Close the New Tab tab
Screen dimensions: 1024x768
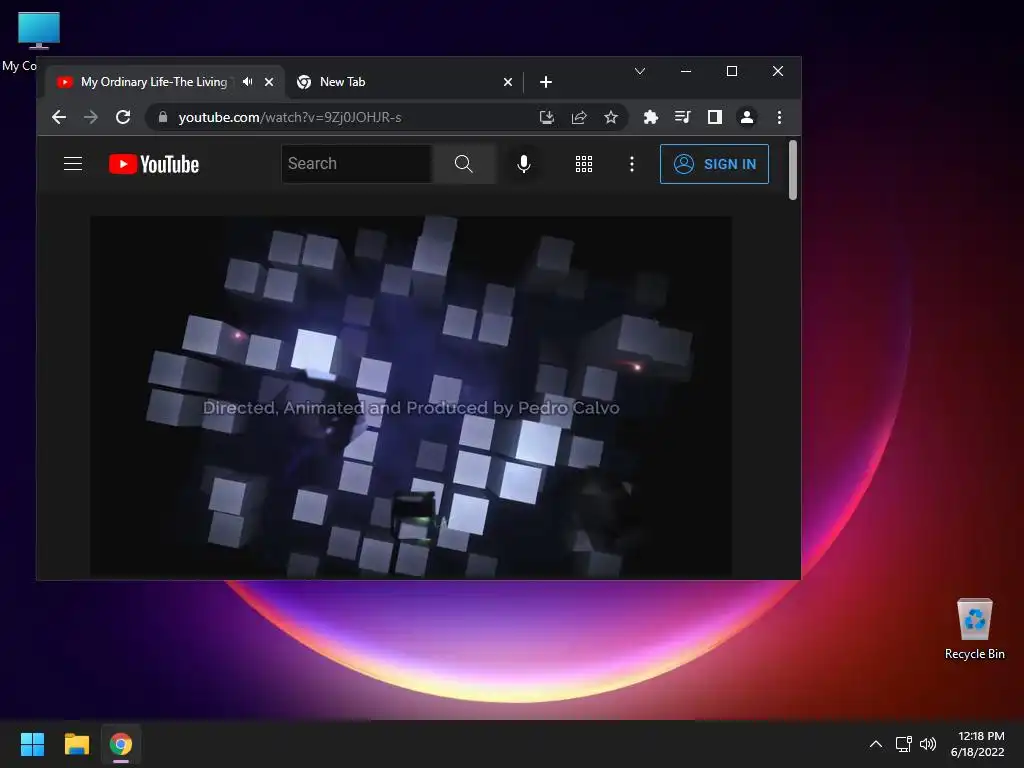[x=508, y=82]
